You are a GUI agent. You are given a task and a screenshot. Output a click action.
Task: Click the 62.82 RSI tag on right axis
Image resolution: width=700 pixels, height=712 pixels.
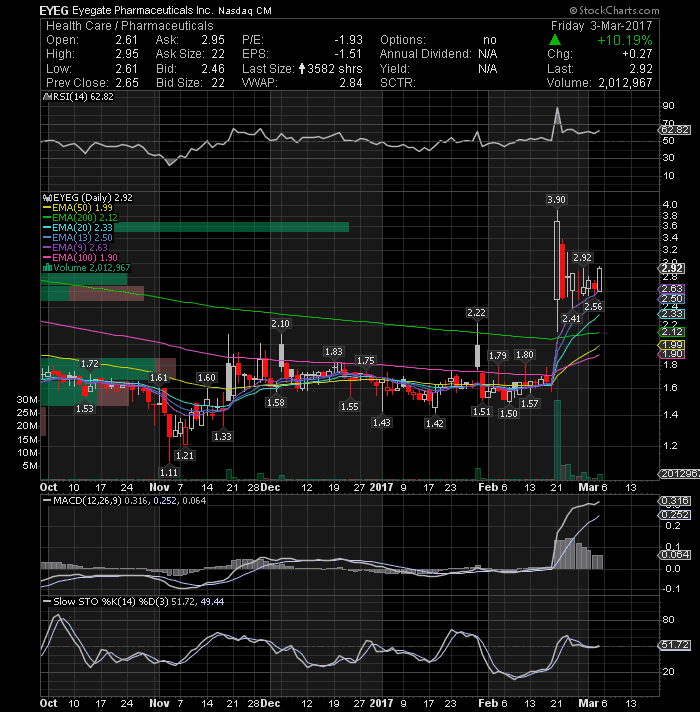(x=675, y=130)
